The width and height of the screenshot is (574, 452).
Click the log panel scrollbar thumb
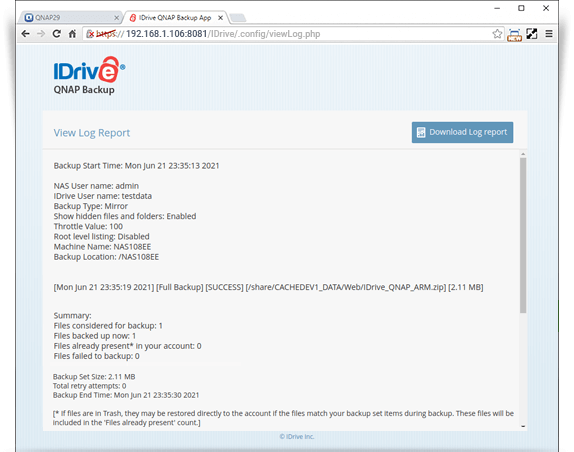click(523, 235)
